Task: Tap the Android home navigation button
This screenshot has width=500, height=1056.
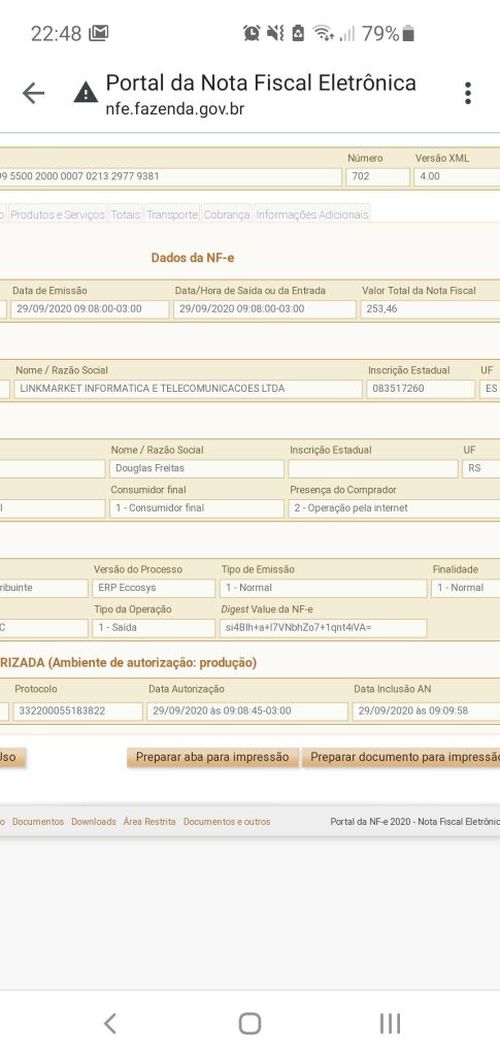Action: [250, 1023]
